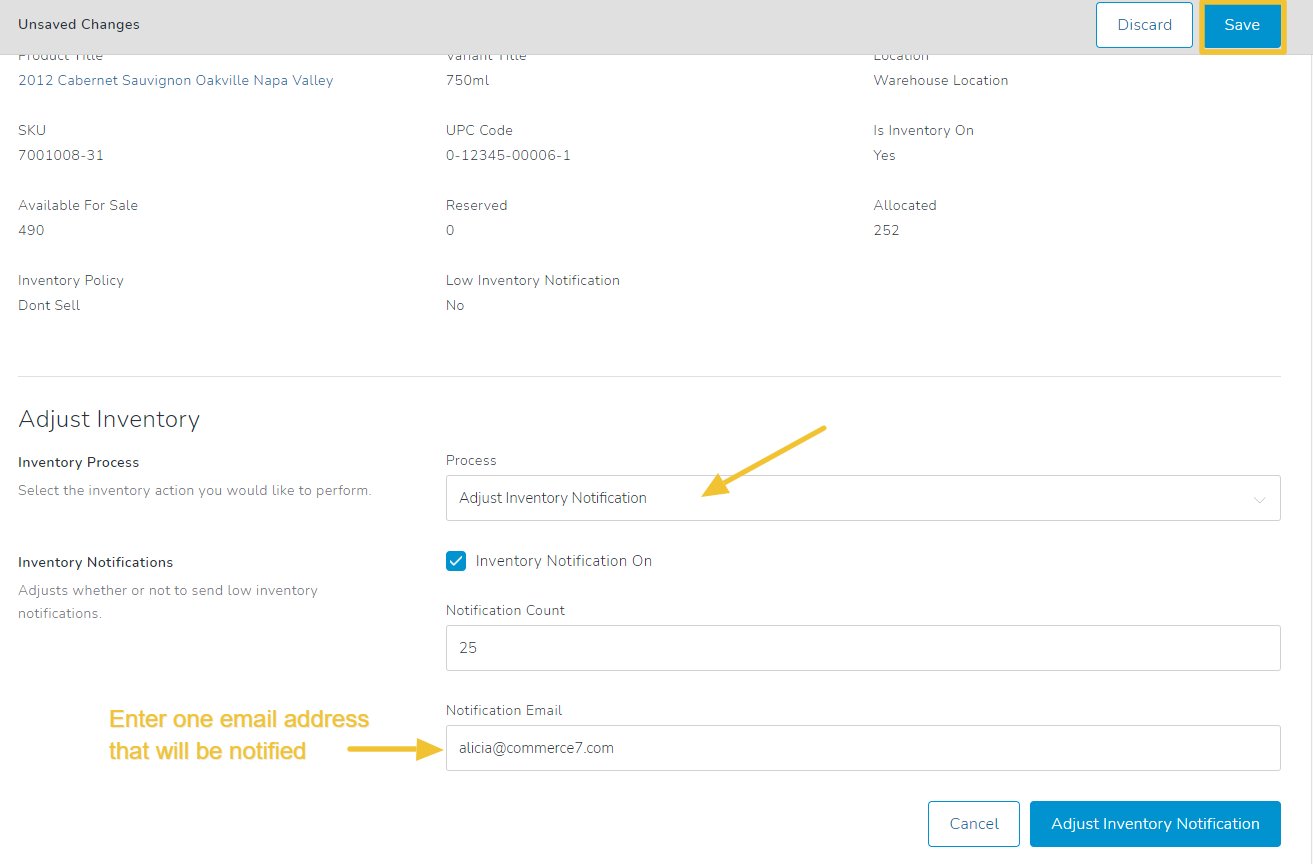Screen dimensions: 1313x864
Task: Click the Unsaved Changes banner text
Action: (x=79, y=24)
